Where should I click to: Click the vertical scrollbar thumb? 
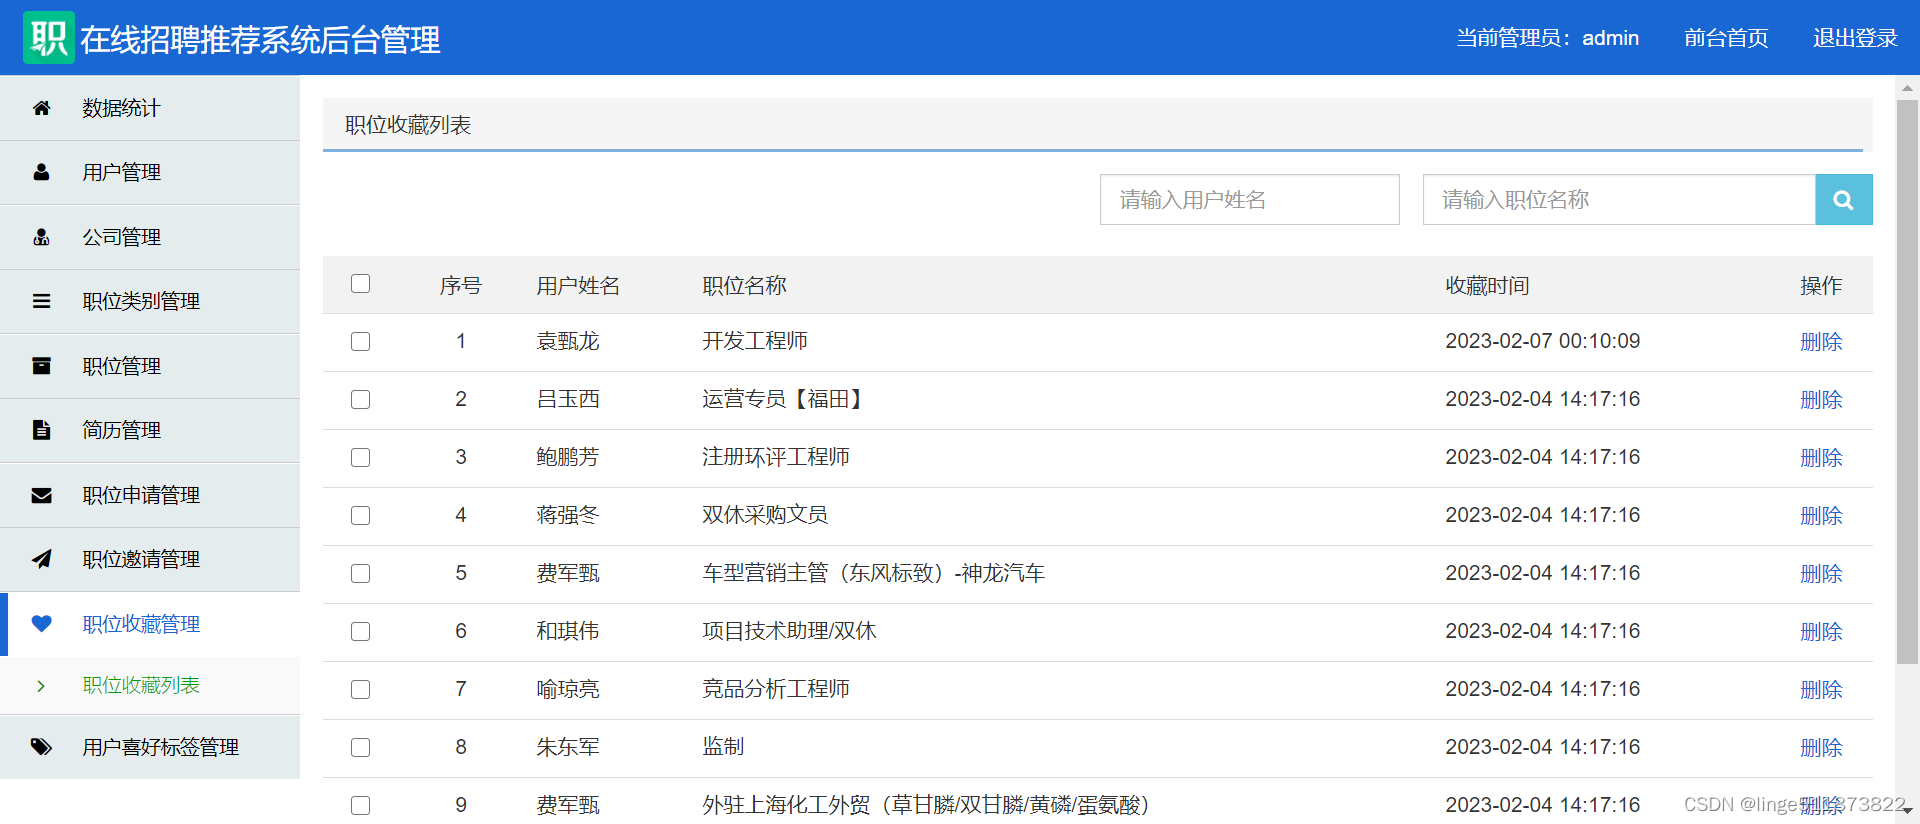(1907, 382)
